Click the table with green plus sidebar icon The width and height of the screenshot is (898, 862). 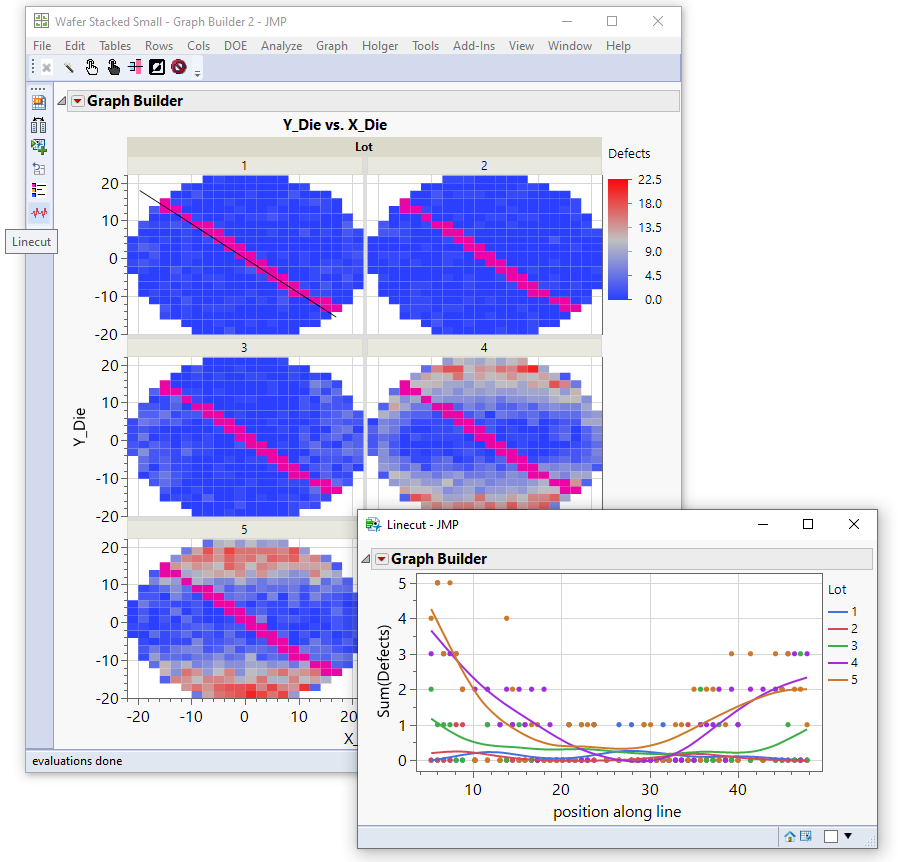[39, 147]
